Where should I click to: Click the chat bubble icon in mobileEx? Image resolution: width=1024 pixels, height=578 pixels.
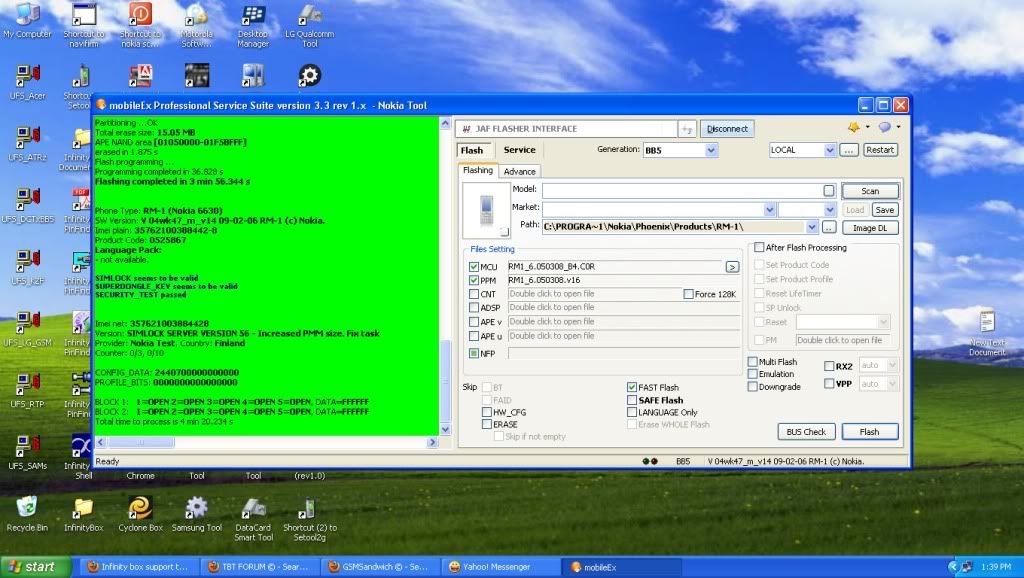click(x=884, y=127)
